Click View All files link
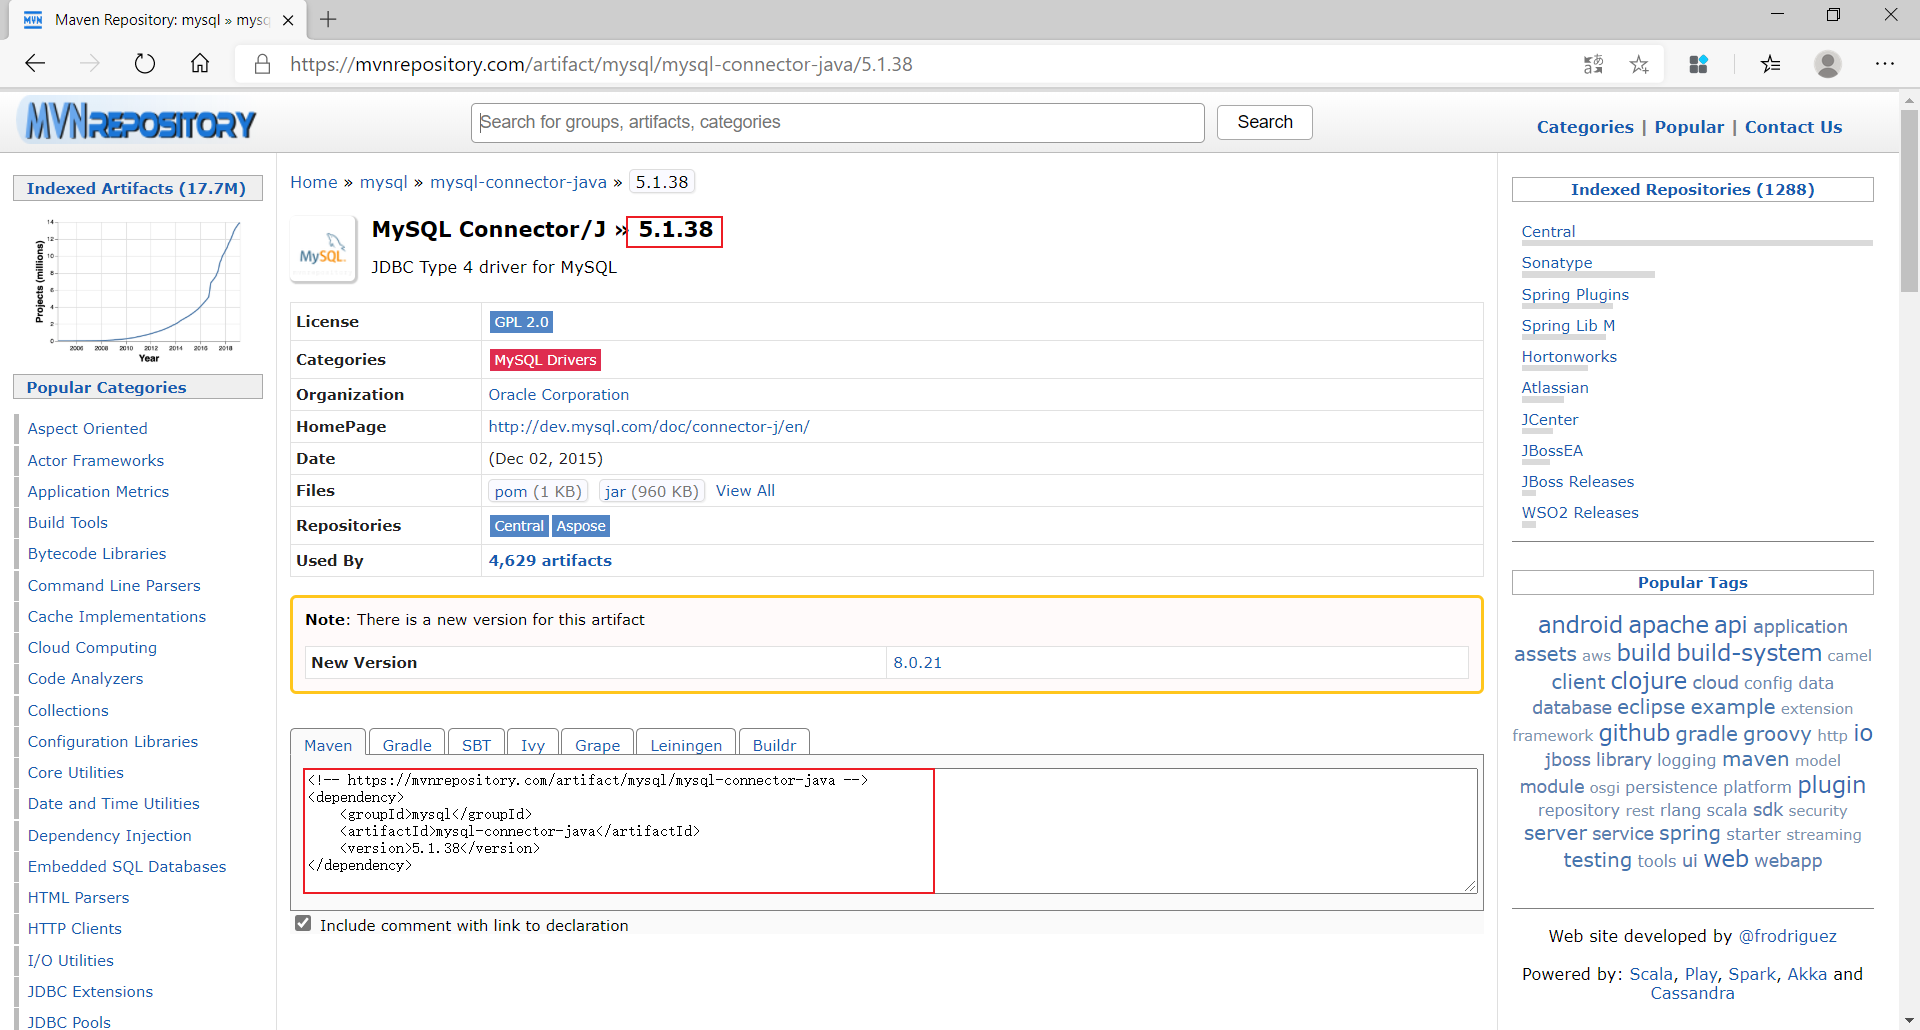The width and height of the screenshot is (1920, 1030). [745, 491]
